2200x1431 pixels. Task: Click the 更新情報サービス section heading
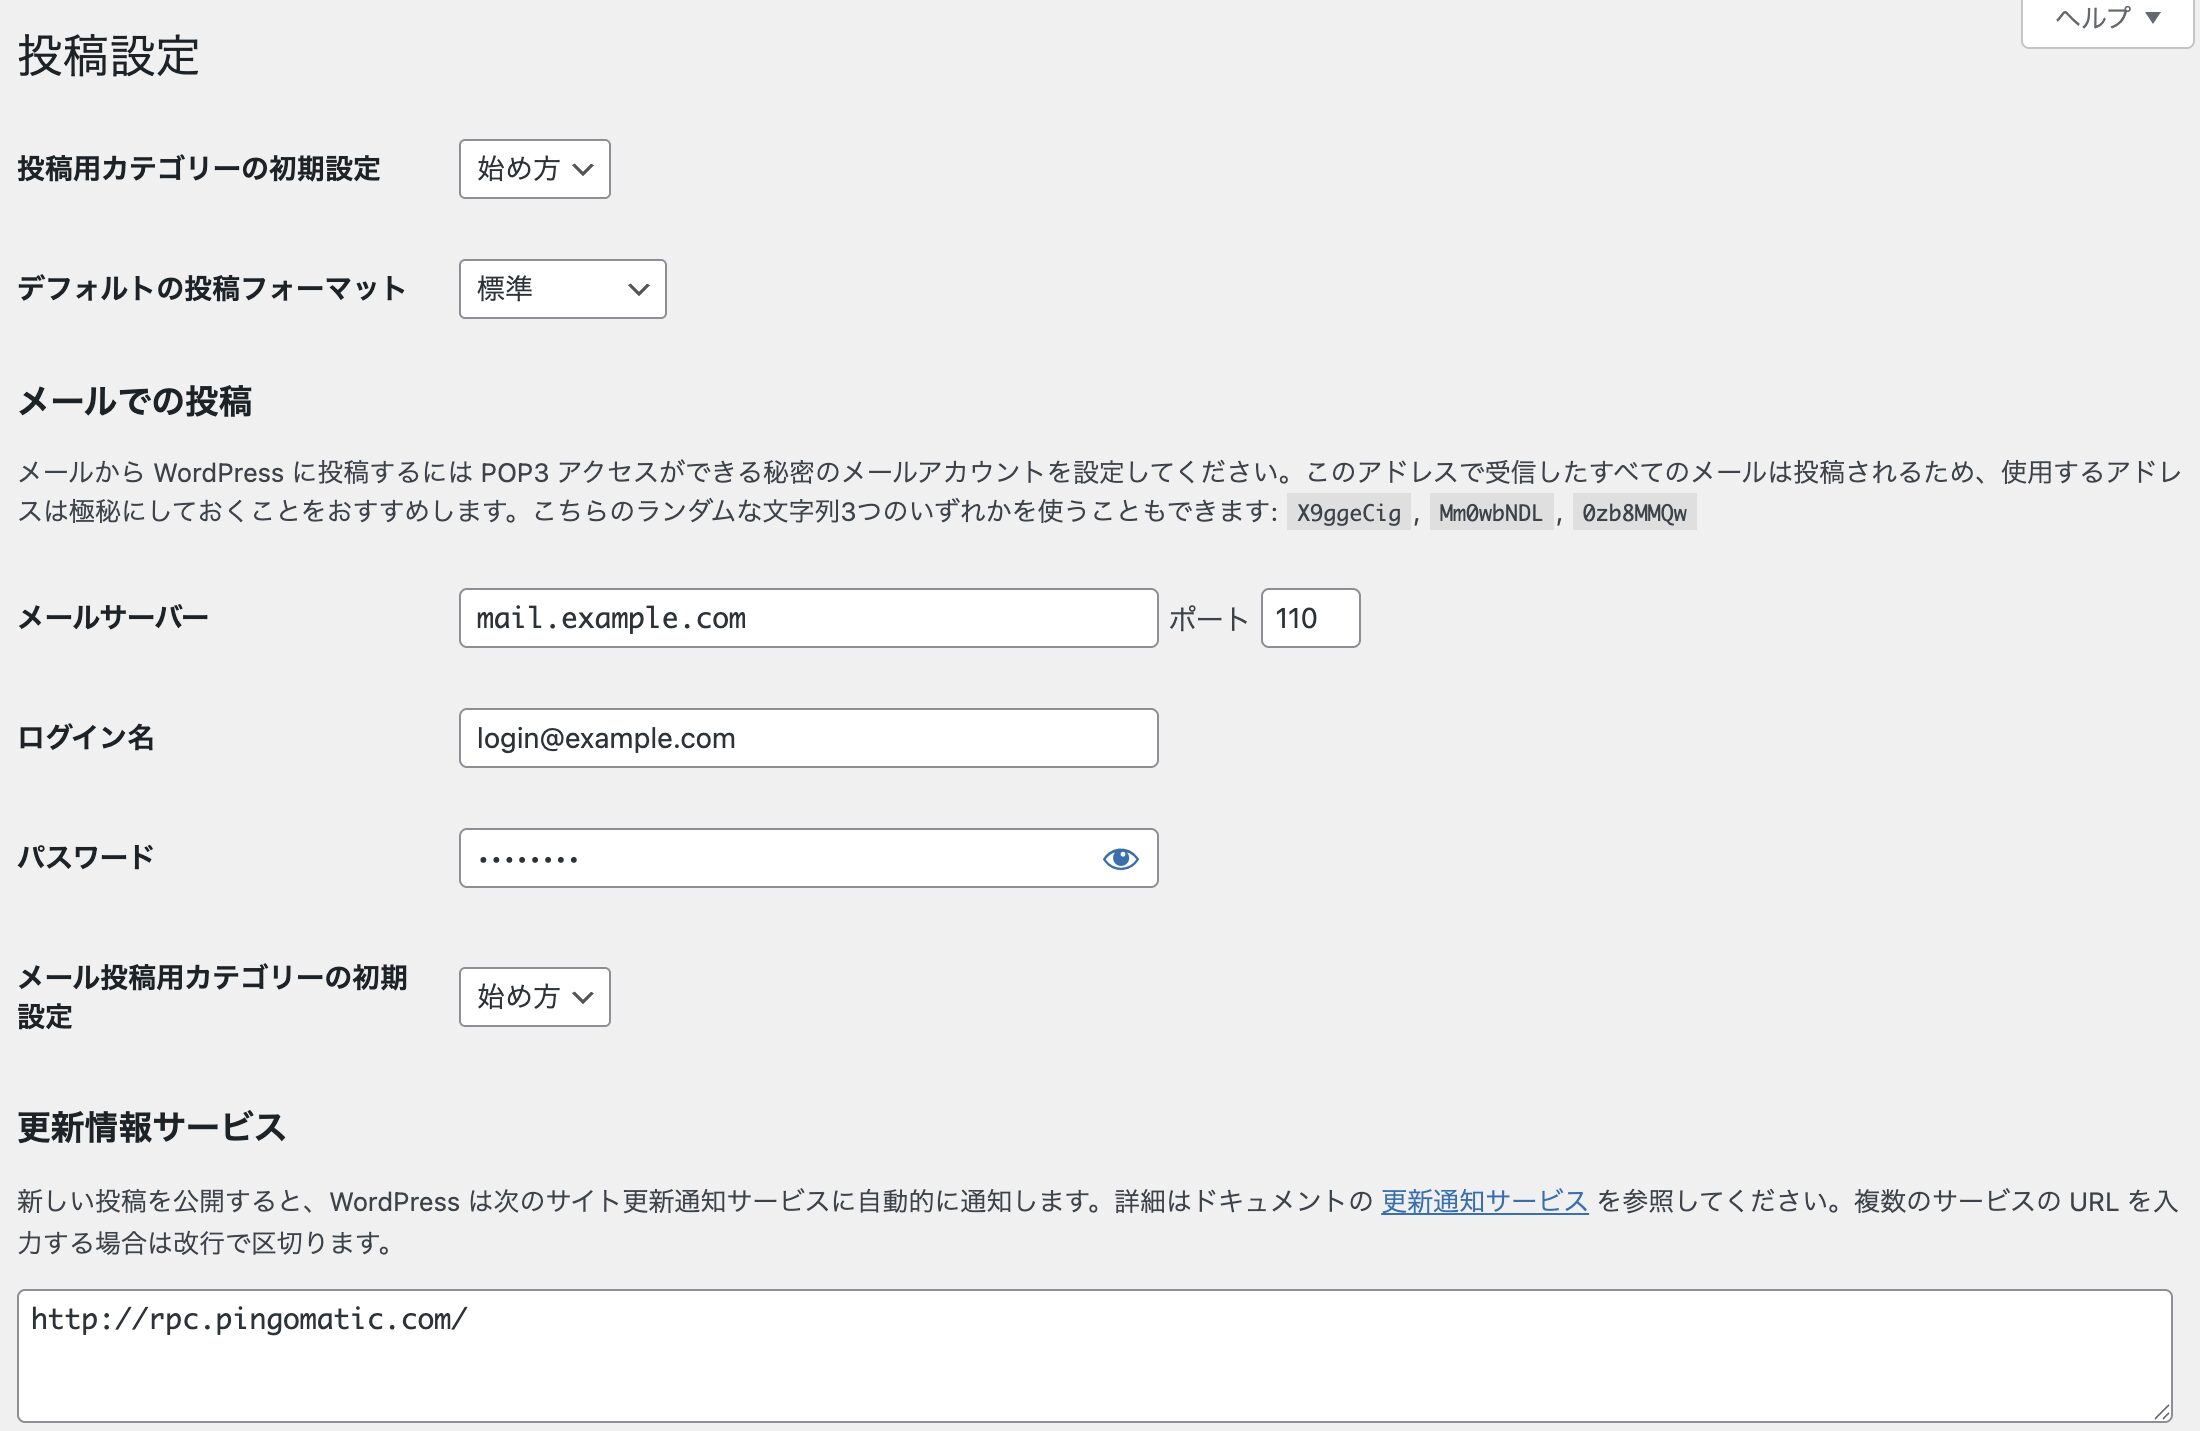[x=152, y=1128]
